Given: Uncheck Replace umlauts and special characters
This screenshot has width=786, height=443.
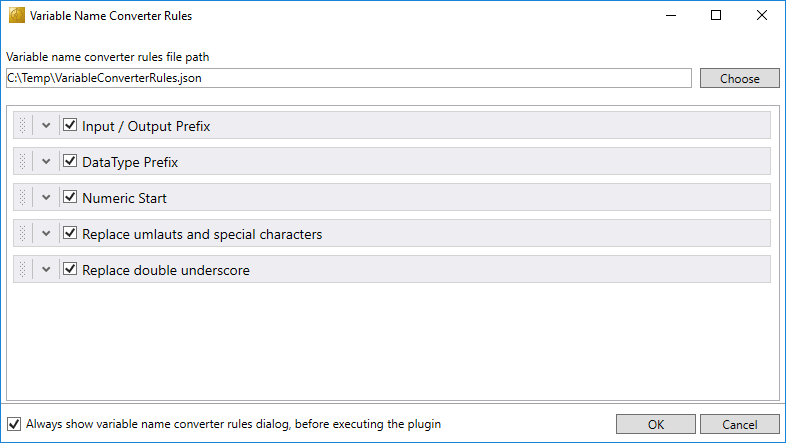Looking at the screenshot, I should tap(70, 233).
